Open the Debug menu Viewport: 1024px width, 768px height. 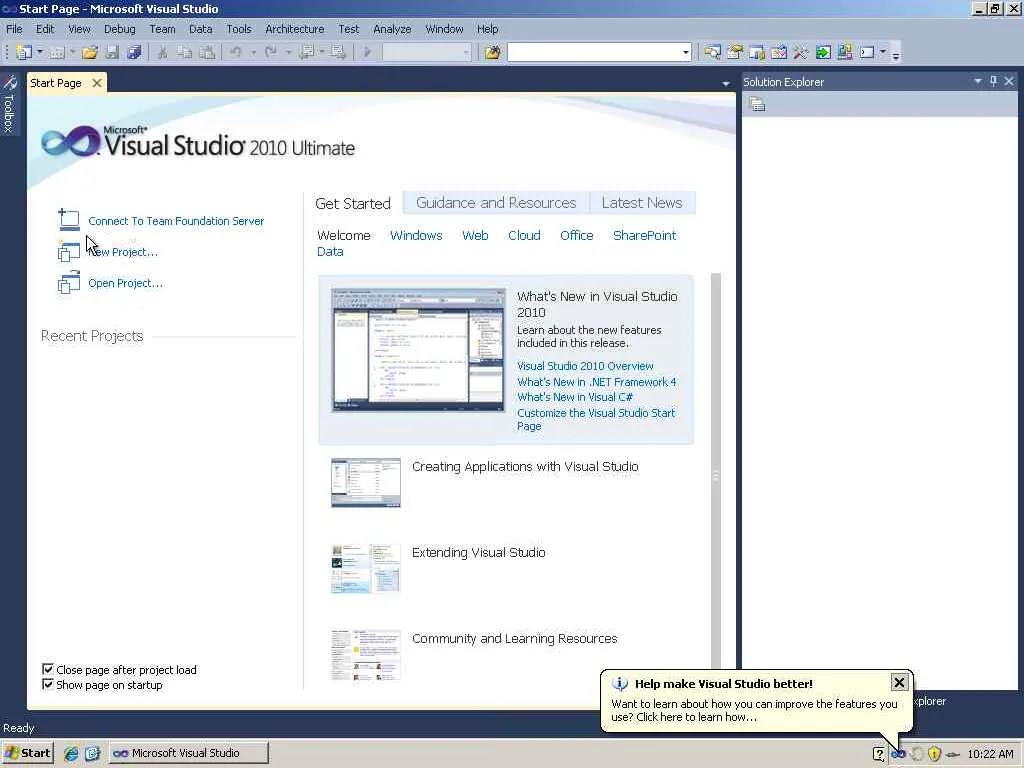pyautogui.click(x=120, y=29)
